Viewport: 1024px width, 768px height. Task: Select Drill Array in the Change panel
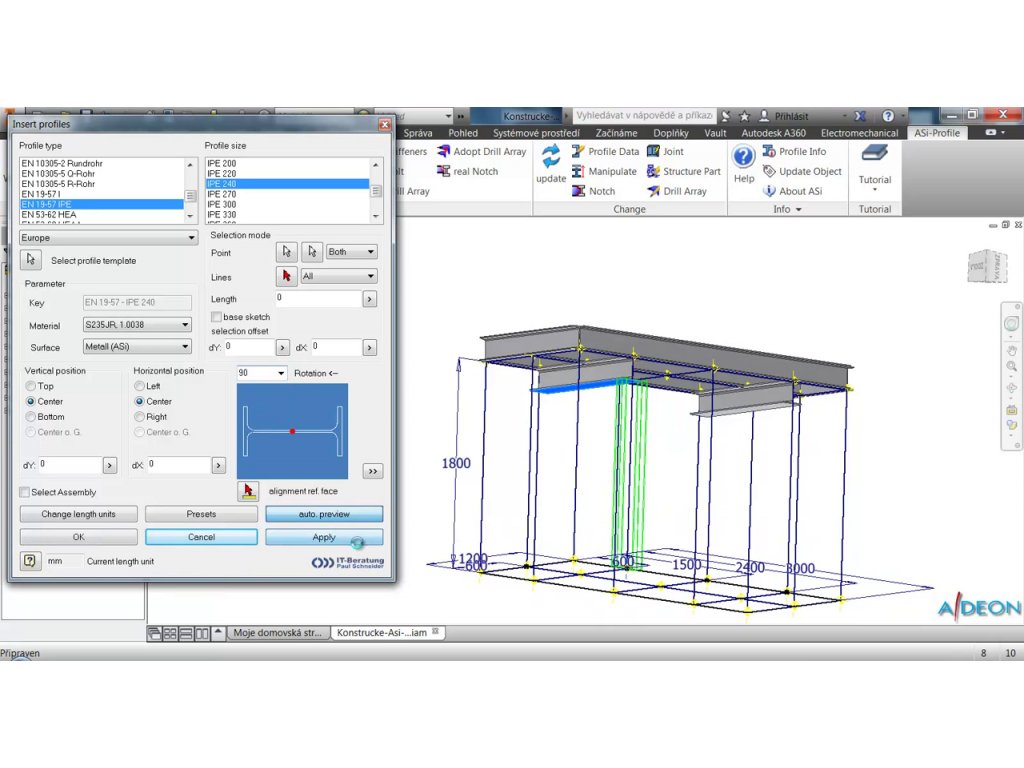(x=677, y=191)
